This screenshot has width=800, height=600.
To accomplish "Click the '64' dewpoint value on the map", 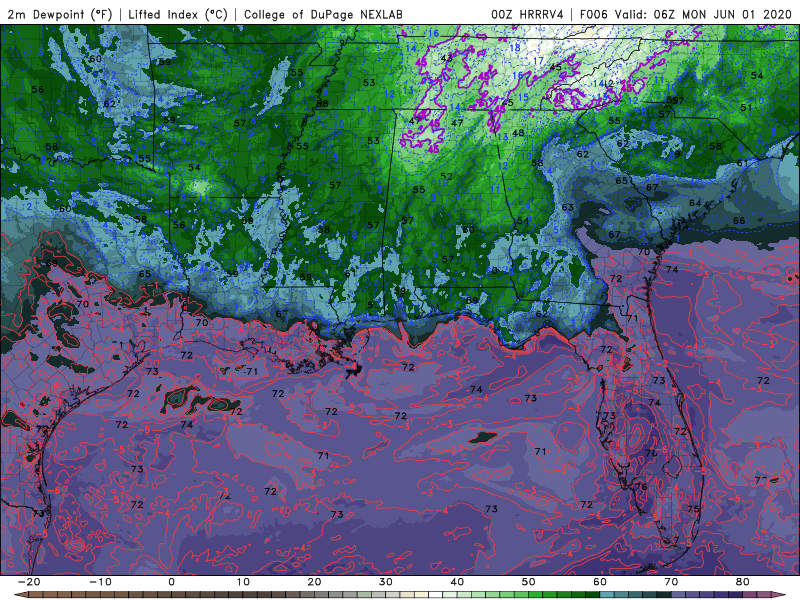I will coord(695,203).
